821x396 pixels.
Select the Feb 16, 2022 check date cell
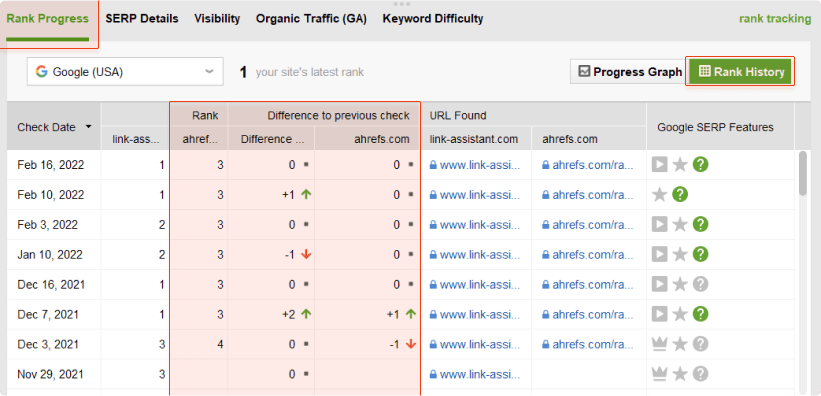click(54, 165)
